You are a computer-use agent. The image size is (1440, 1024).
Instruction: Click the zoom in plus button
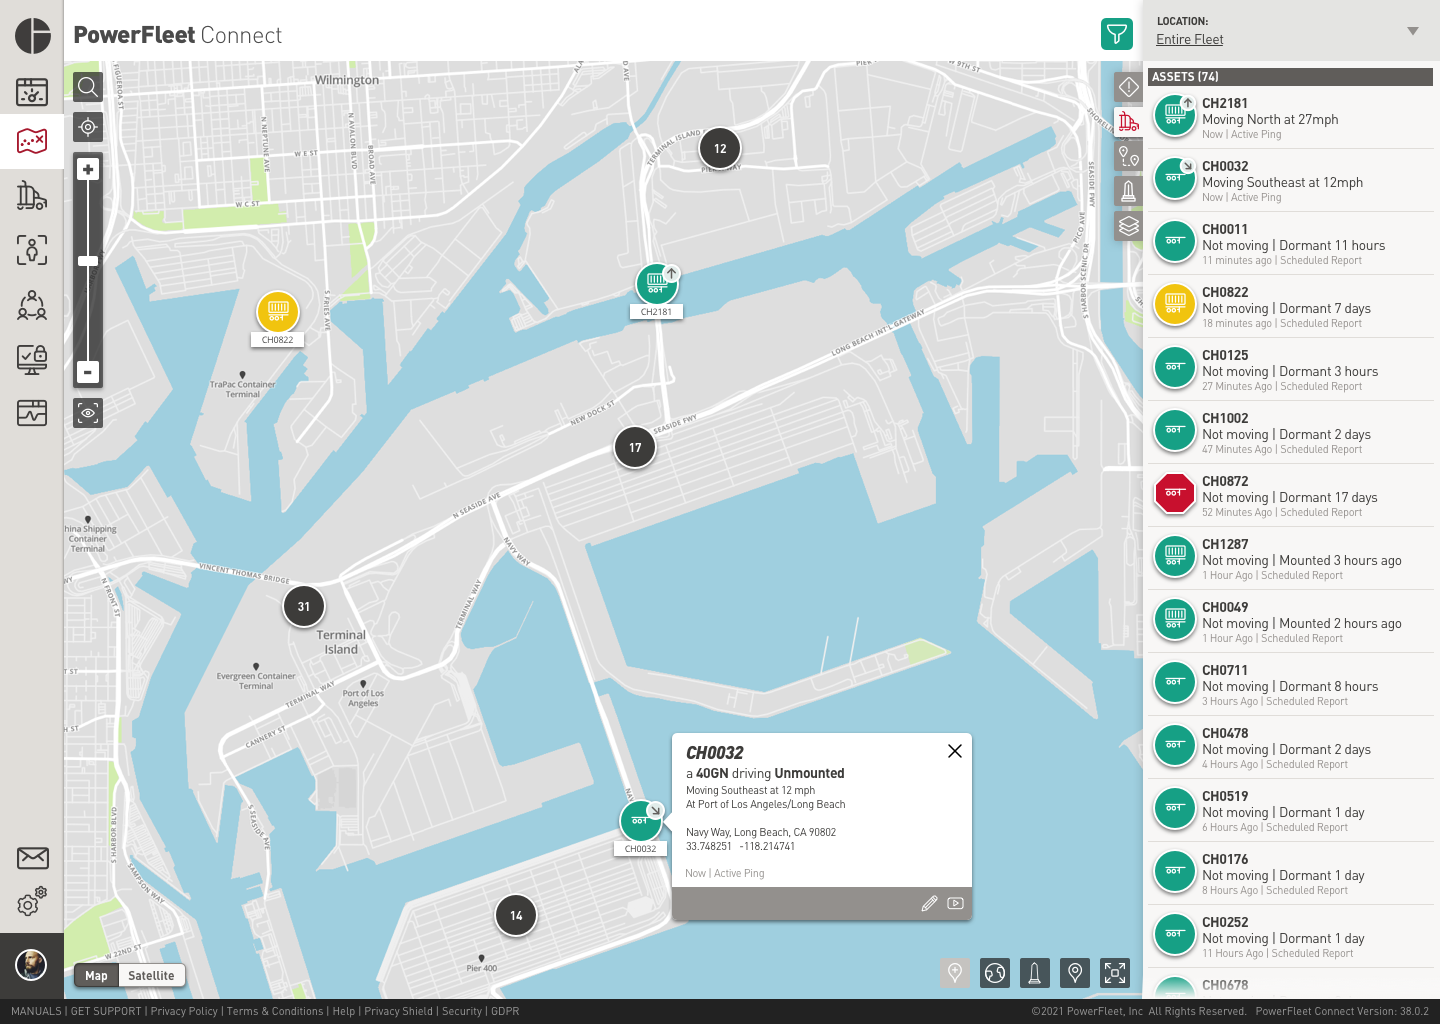pyautogui.click(x=88, y=169)
